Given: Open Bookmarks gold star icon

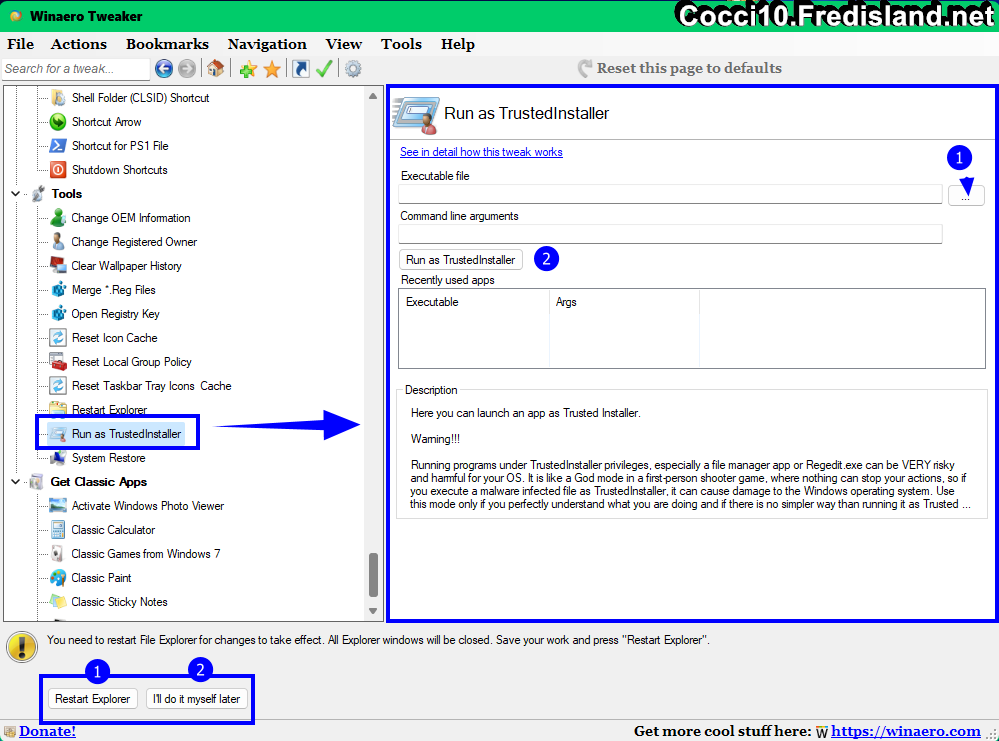Looking at the screenshot, I should pyautogui.click(x=272, y=69).
